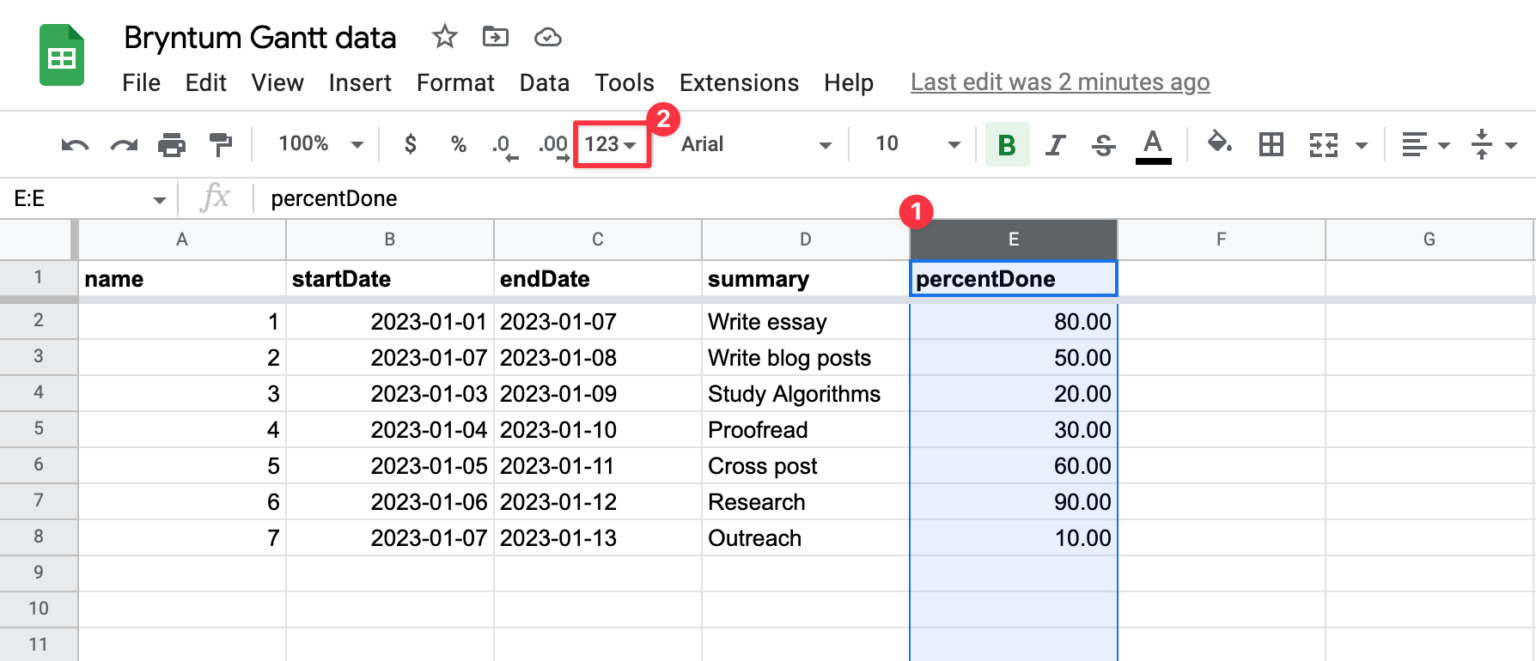The image size is (1536, 661).
Task: Activate the Paint format tool
Action: click(x=219, y=144)
